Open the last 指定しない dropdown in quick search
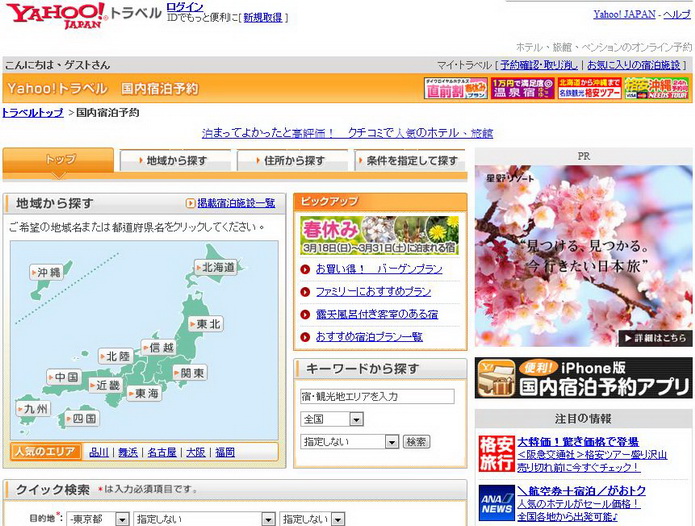The image size is (695, 526). tap(312, 519)
